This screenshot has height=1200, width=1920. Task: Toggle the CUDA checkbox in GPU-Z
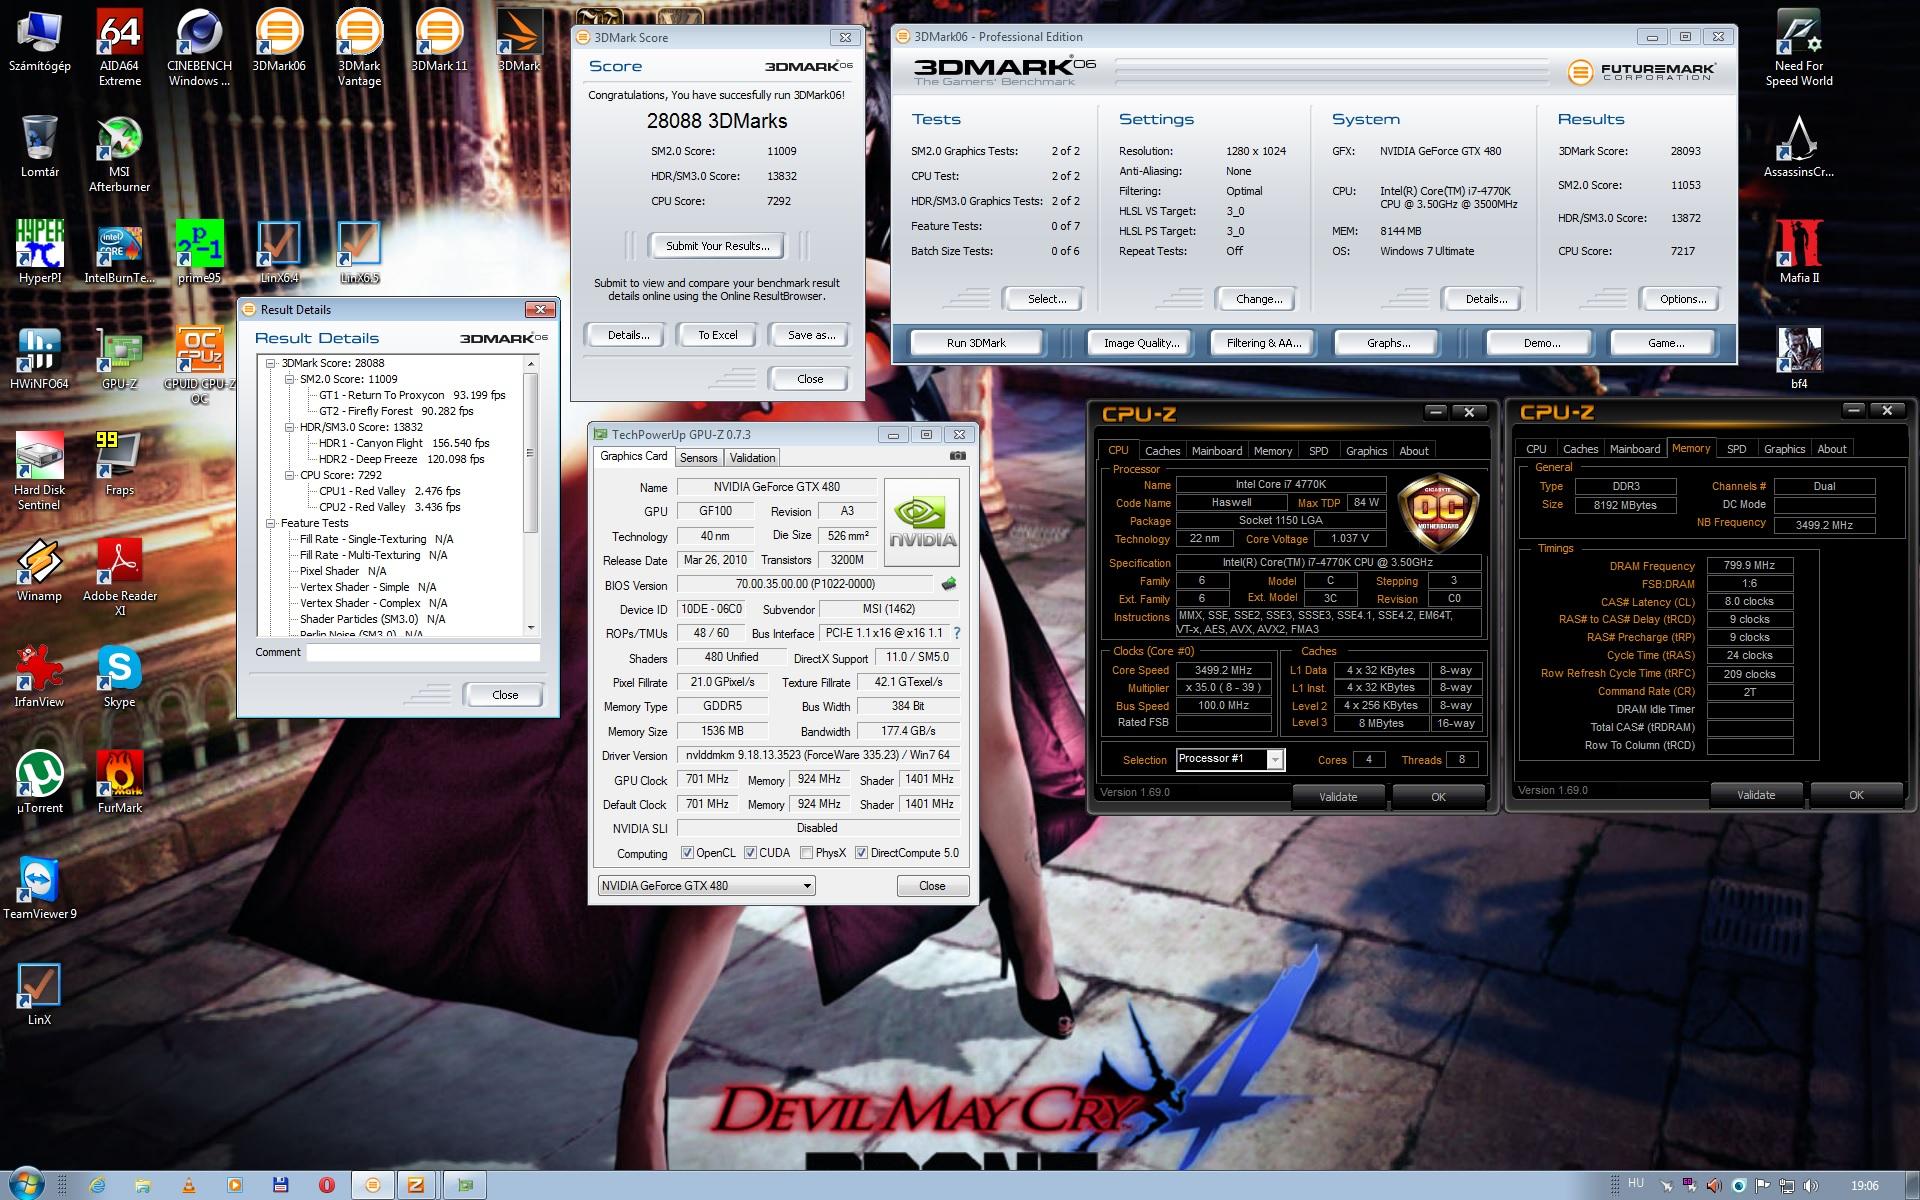pyautogui.click(x=750, y=853)
